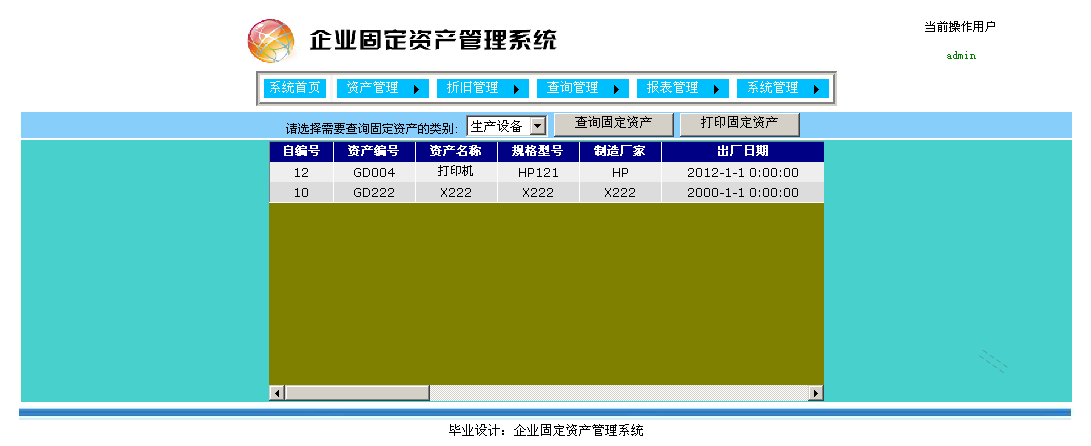Image resolution: width=1091 pixels, height=446 pixels.
Task: Expand arrow next to 系统管理
Action: [x=817, y=89]
